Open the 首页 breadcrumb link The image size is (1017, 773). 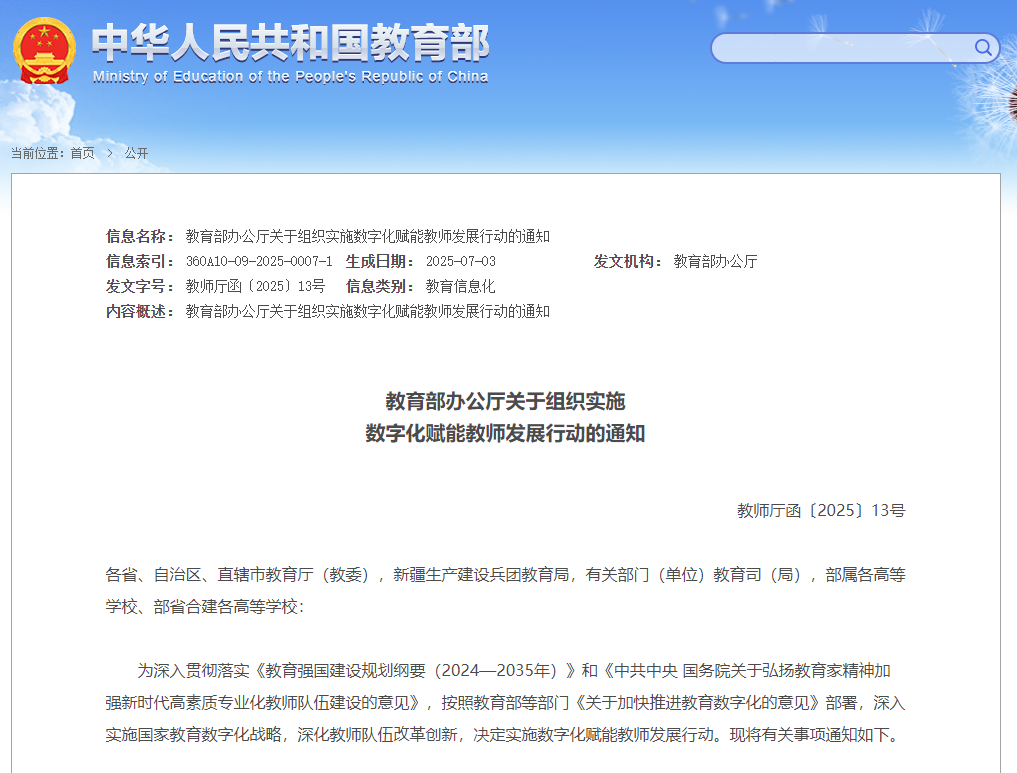(82, 153)
